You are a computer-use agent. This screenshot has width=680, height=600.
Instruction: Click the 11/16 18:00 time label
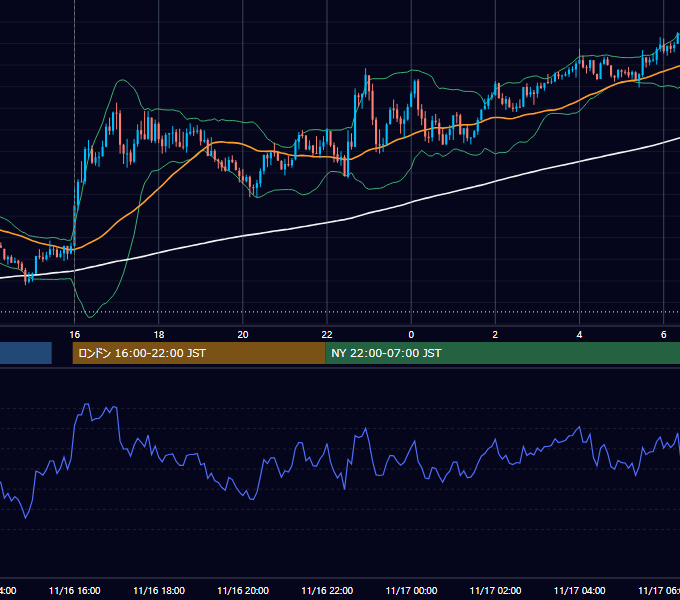click(x=159, y=590)
